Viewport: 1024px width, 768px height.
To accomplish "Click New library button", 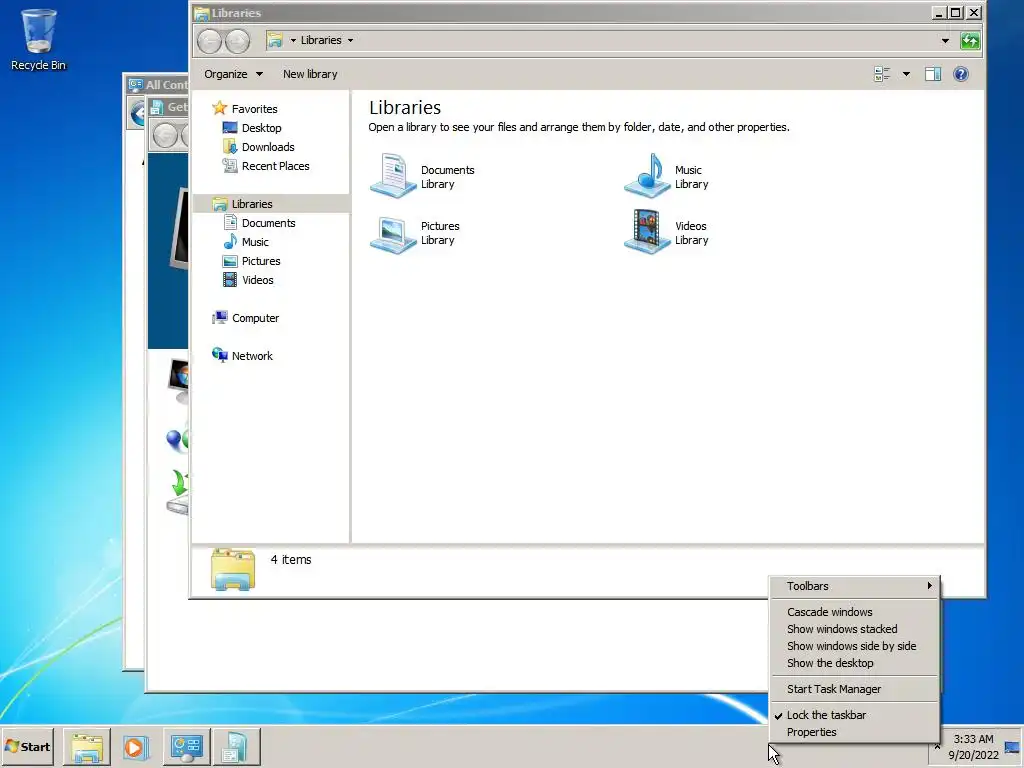I will coord(310,74).
